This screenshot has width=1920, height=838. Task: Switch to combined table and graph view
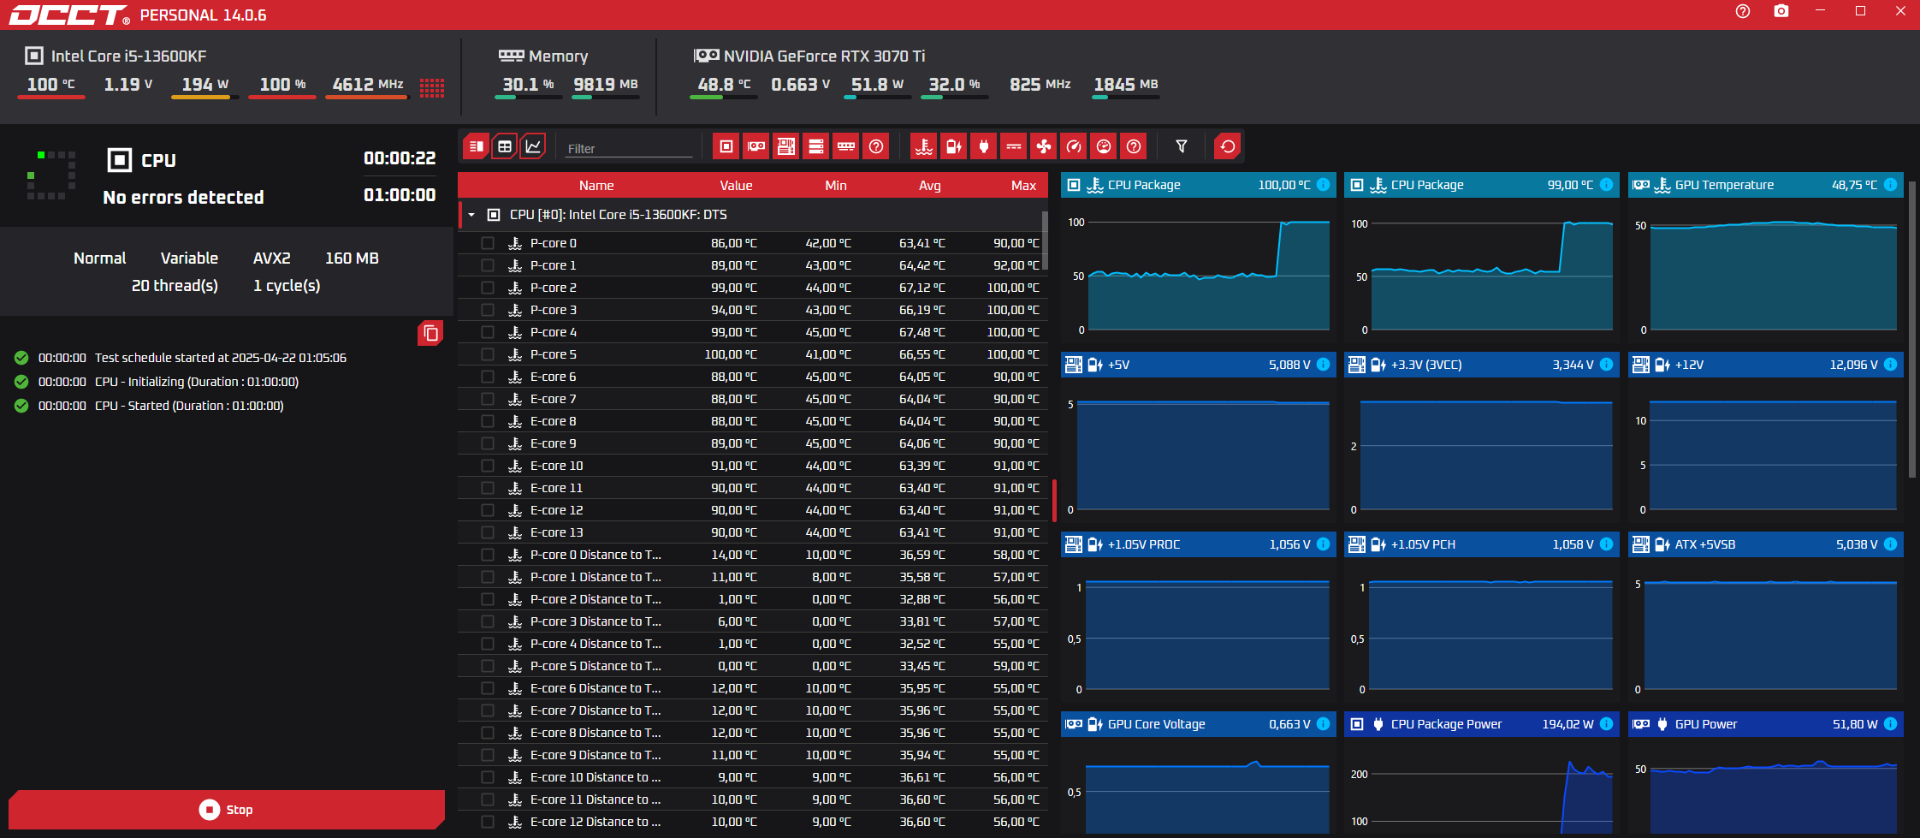(x=476, y=147)
